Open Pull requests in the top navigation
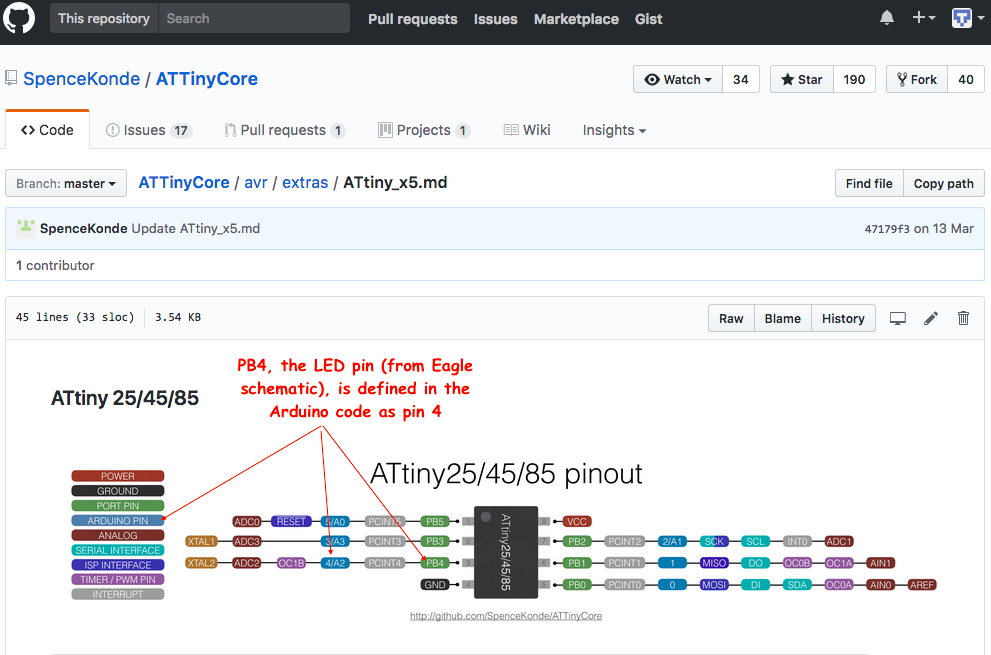 coord(413,19)
